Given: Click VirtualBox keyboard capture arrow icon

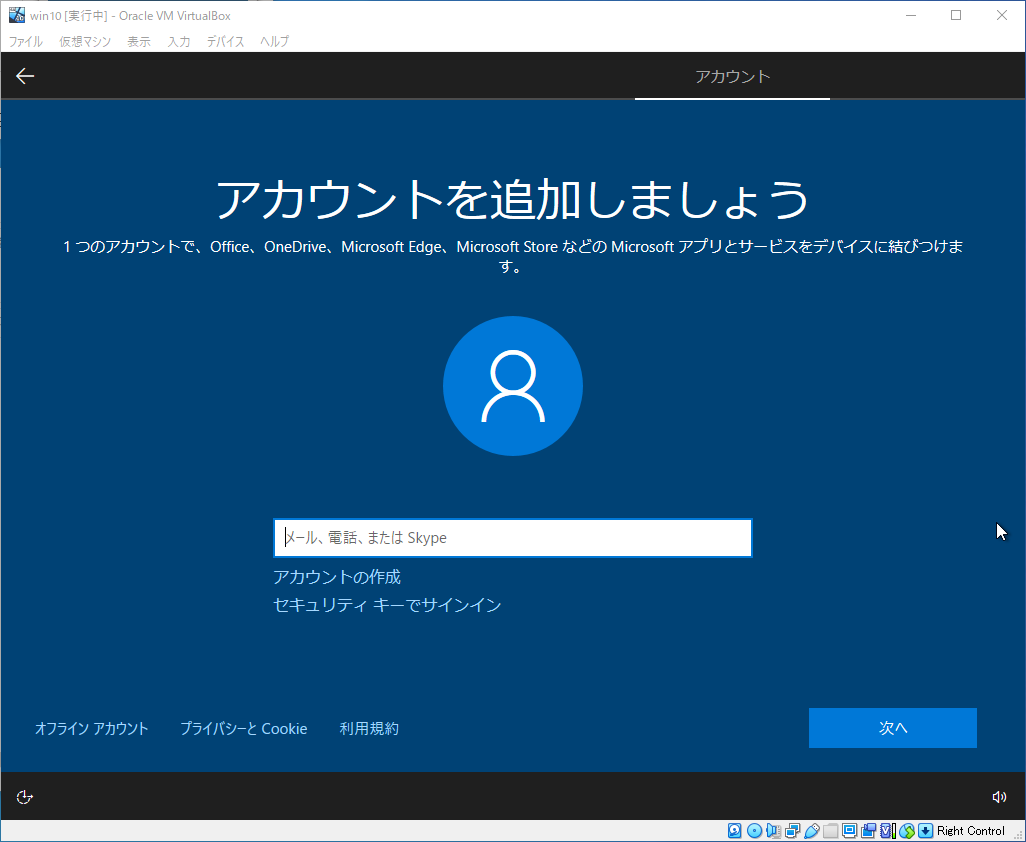Looking at the screenshot, I should coord(925,831).
